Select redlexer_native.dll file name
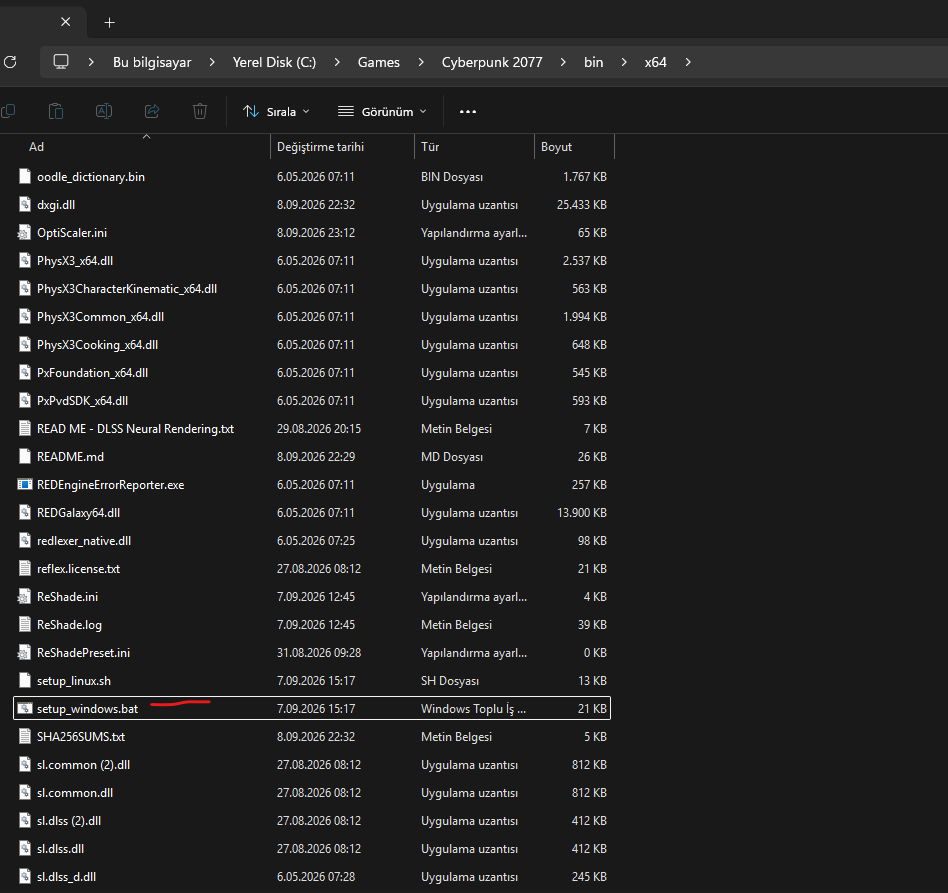The width and height of the screenshot is (948, 893). [x=84, y=541]
